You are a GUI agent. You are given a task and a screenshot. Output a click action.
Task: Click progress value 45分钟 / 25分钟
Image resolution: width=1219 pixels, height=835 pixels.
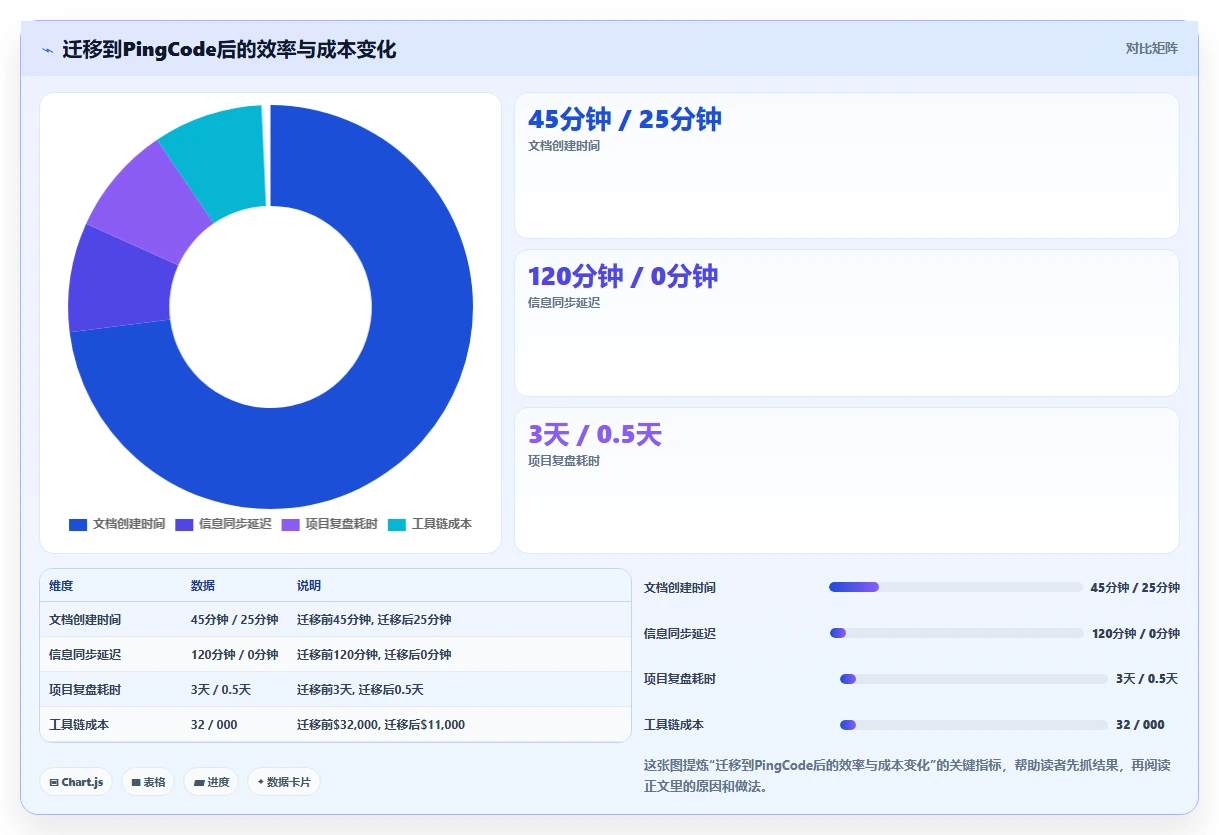[x=1135, y=588]
